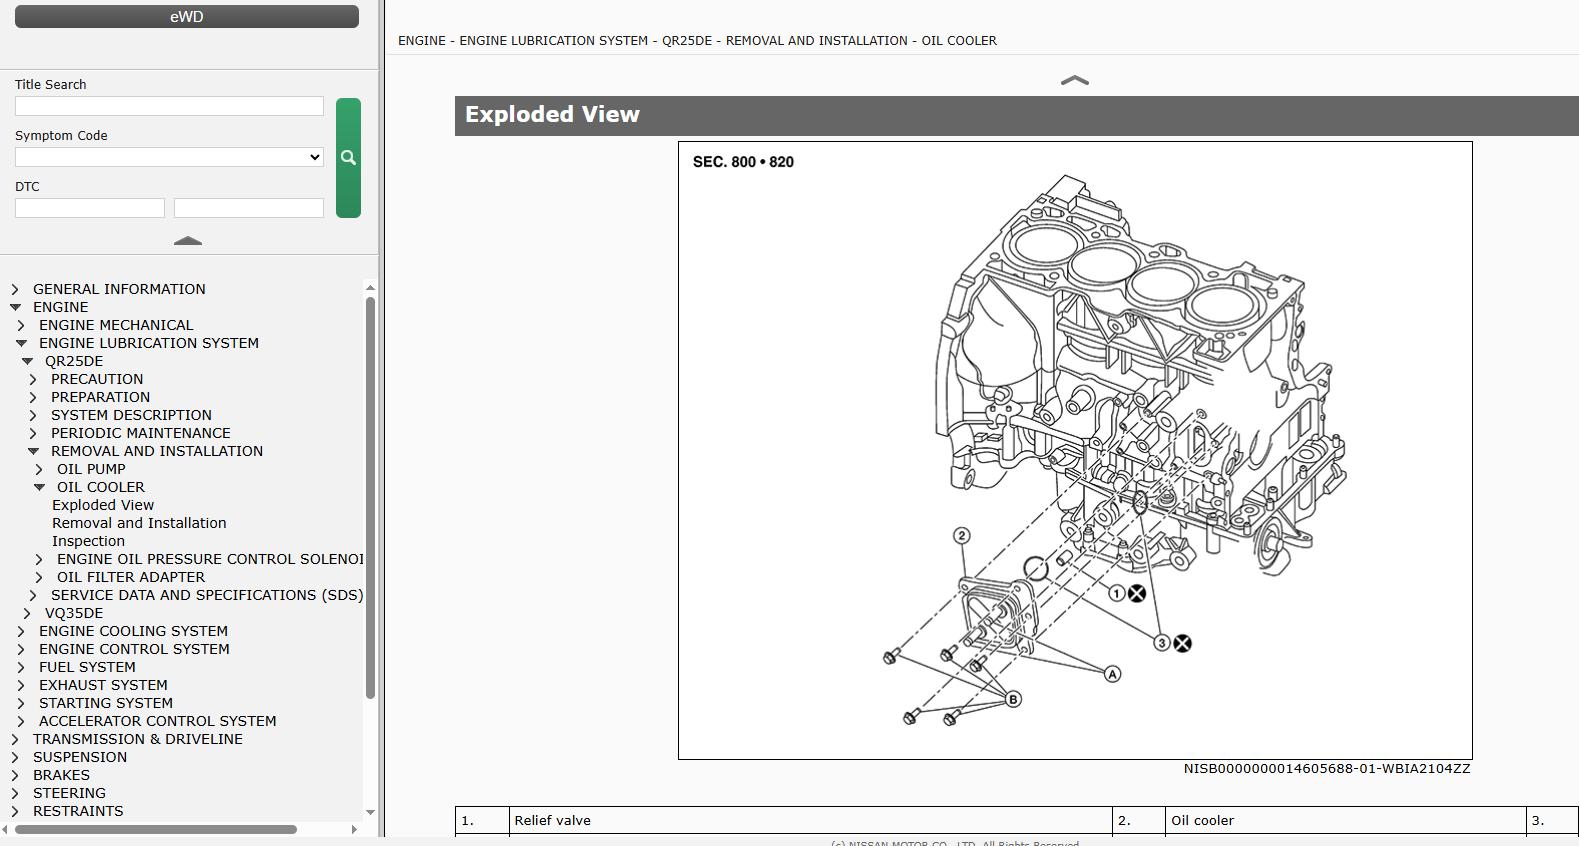Expand ENGINE CONTROL SYSTEM node
This screenshot has width=1579, height=846.
click(x=21, y=649)
